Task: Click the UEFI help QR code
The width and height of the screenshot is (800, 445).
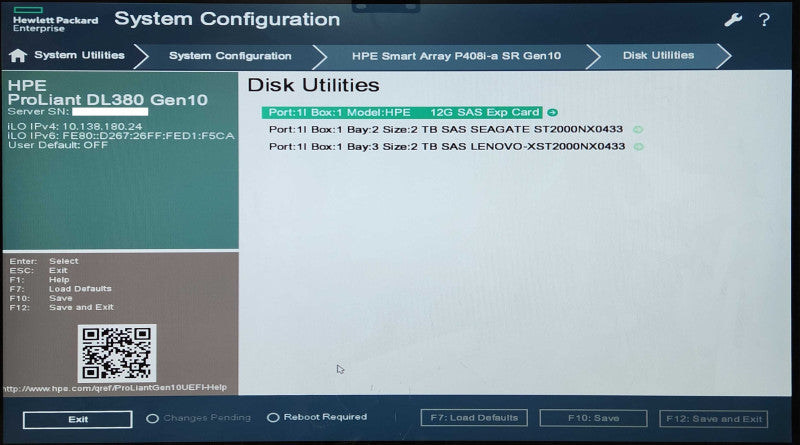Action: tap(117, 353)
